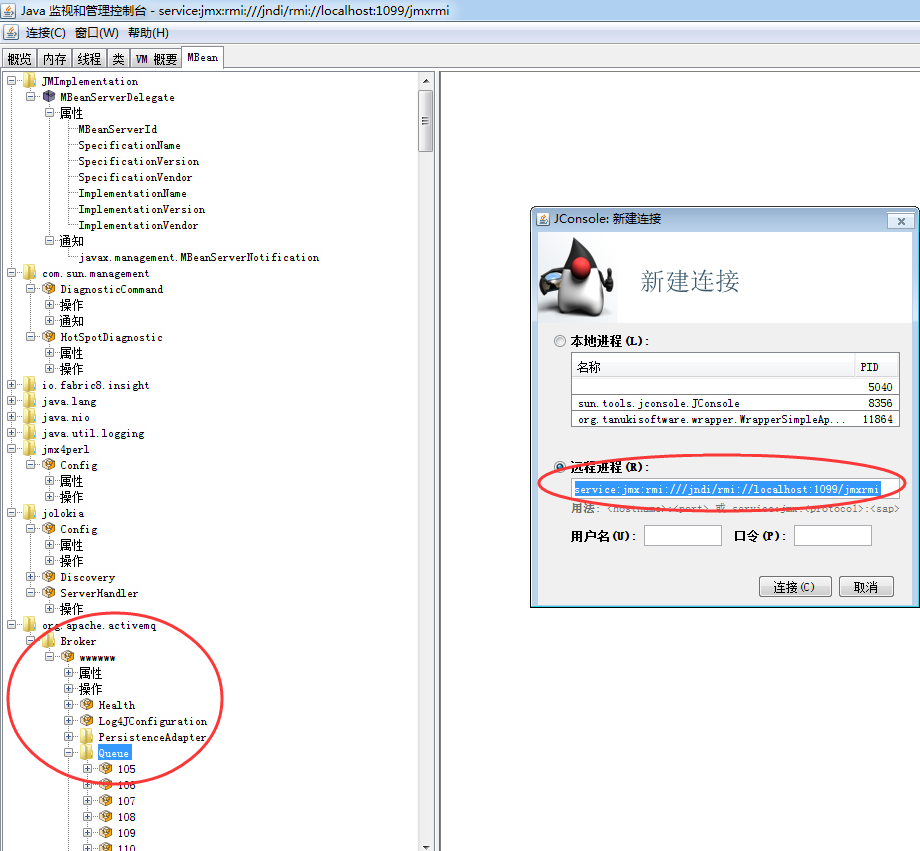
Task: Click the Broker folder icon
Action: (x=49, y=641)
